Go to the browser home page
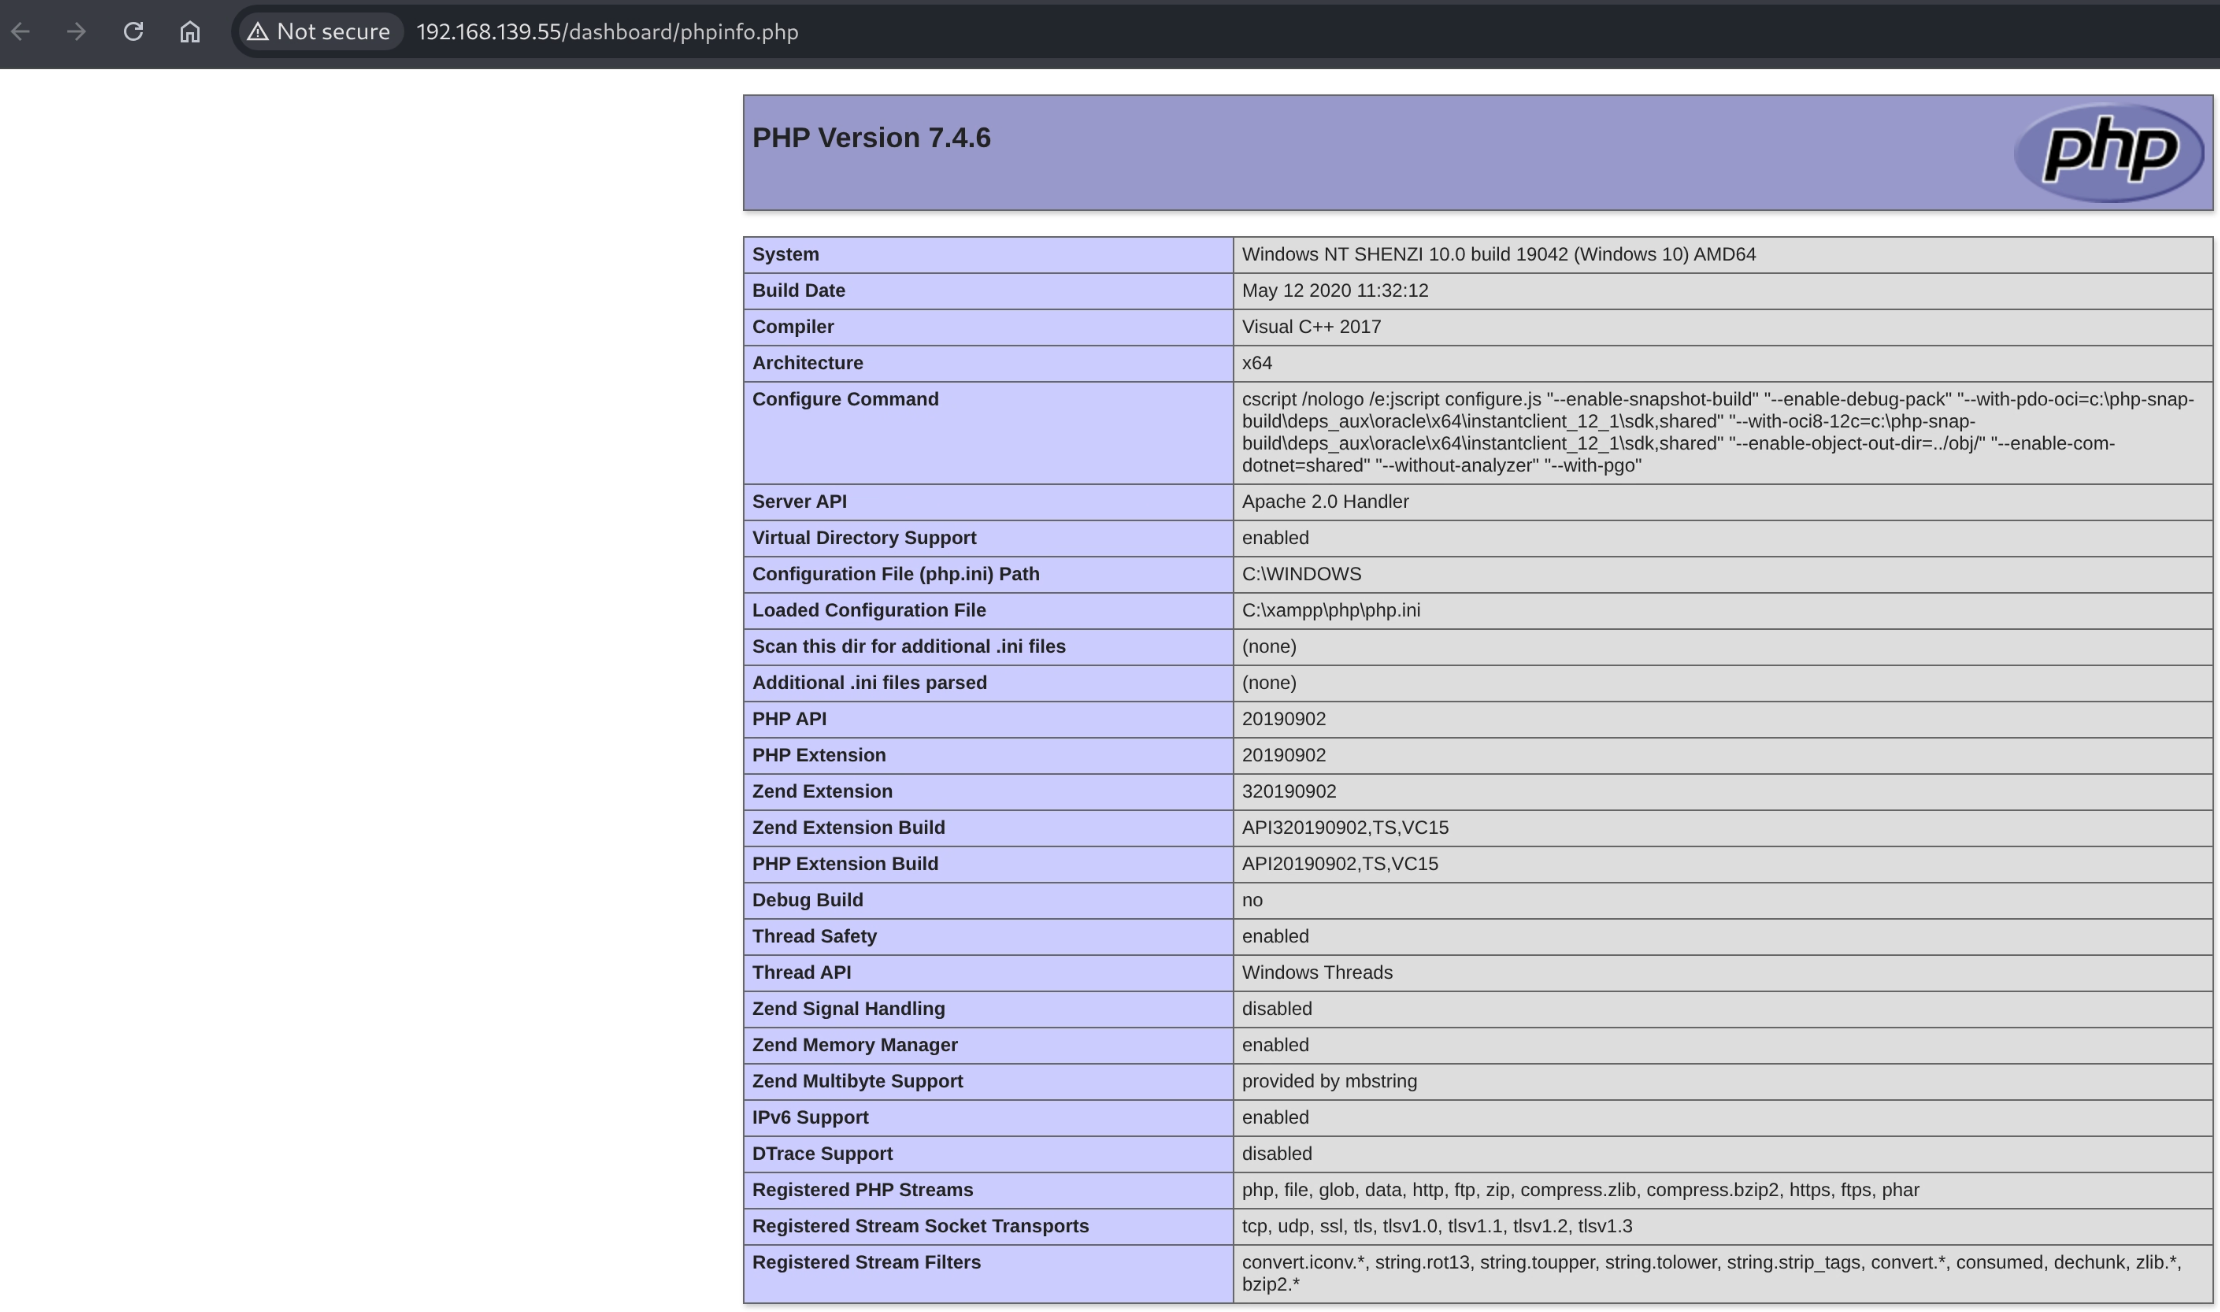The width and height of the screenshot is (2220, 1312). [x=190, y=32]
